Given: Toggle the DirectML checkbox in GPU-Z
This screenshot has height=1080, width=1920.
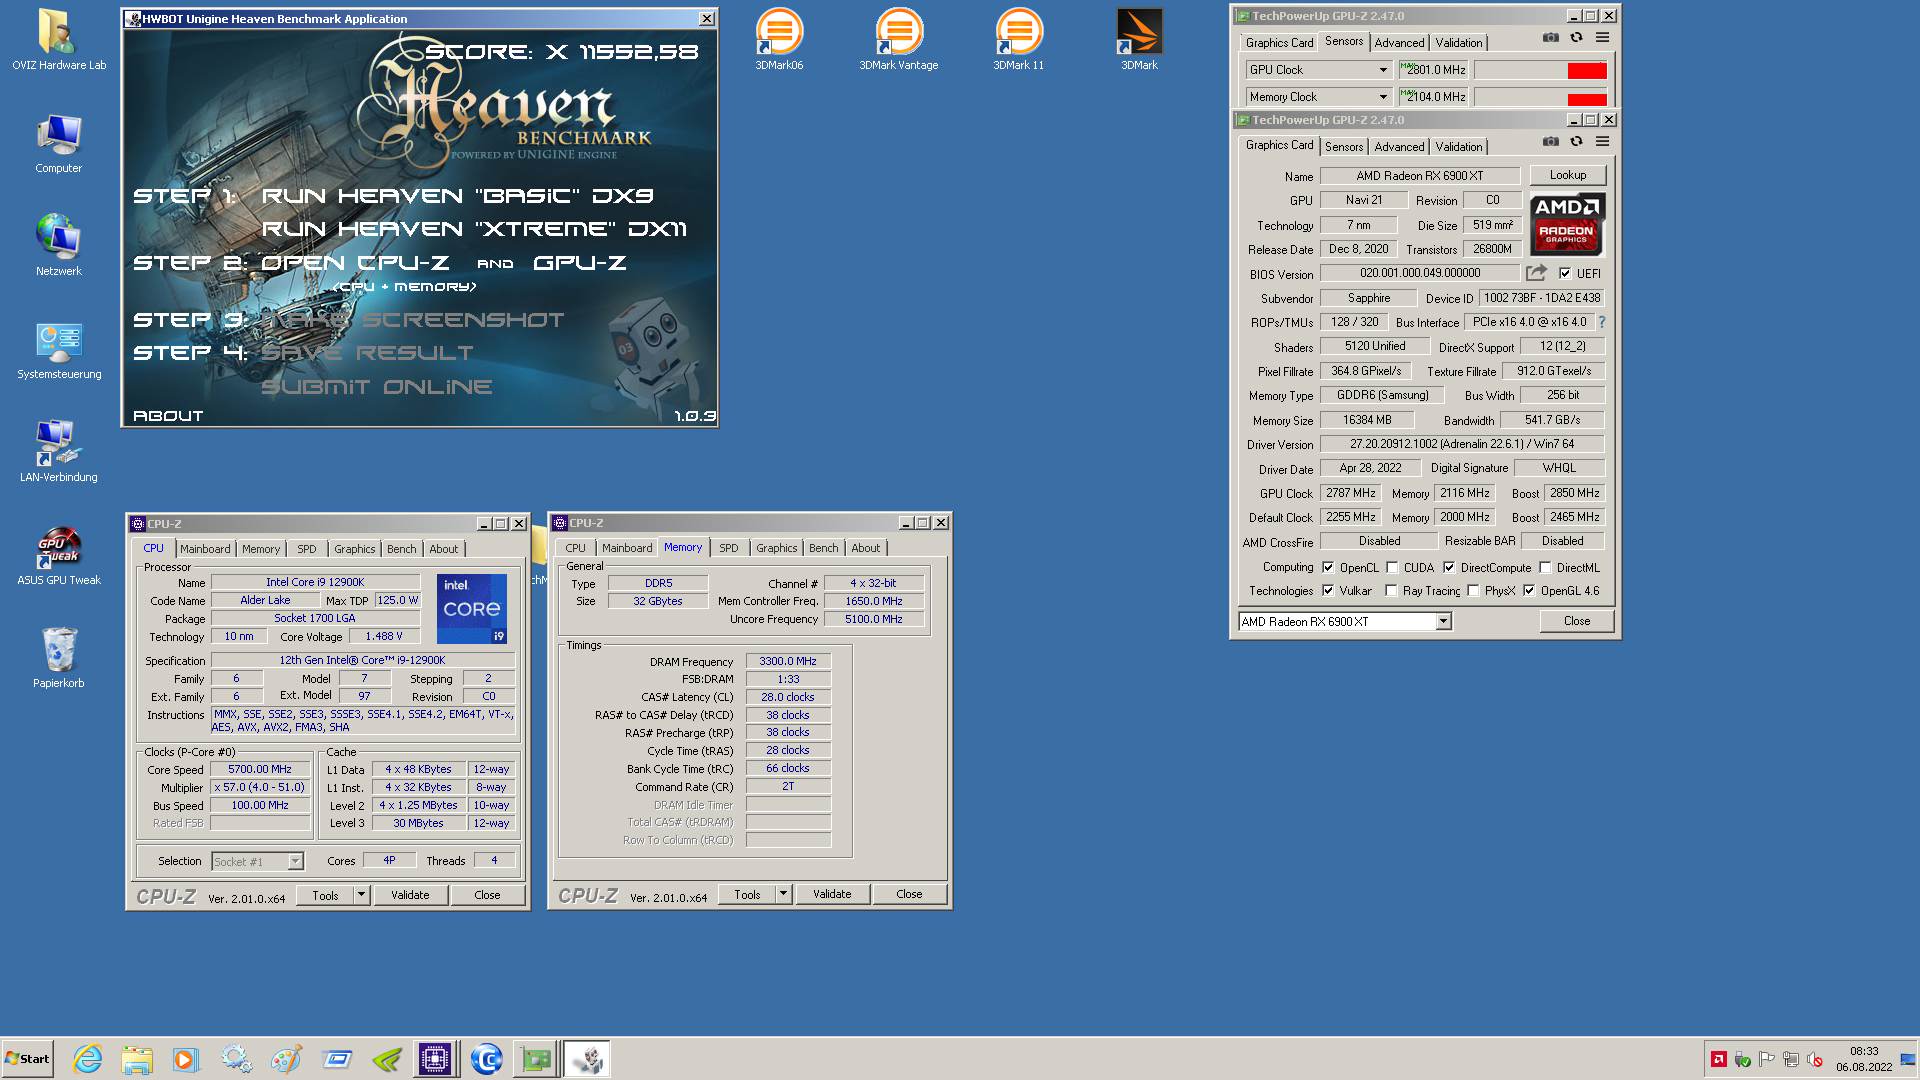Looking at the screenshot, I should [x=1545, y=567].
